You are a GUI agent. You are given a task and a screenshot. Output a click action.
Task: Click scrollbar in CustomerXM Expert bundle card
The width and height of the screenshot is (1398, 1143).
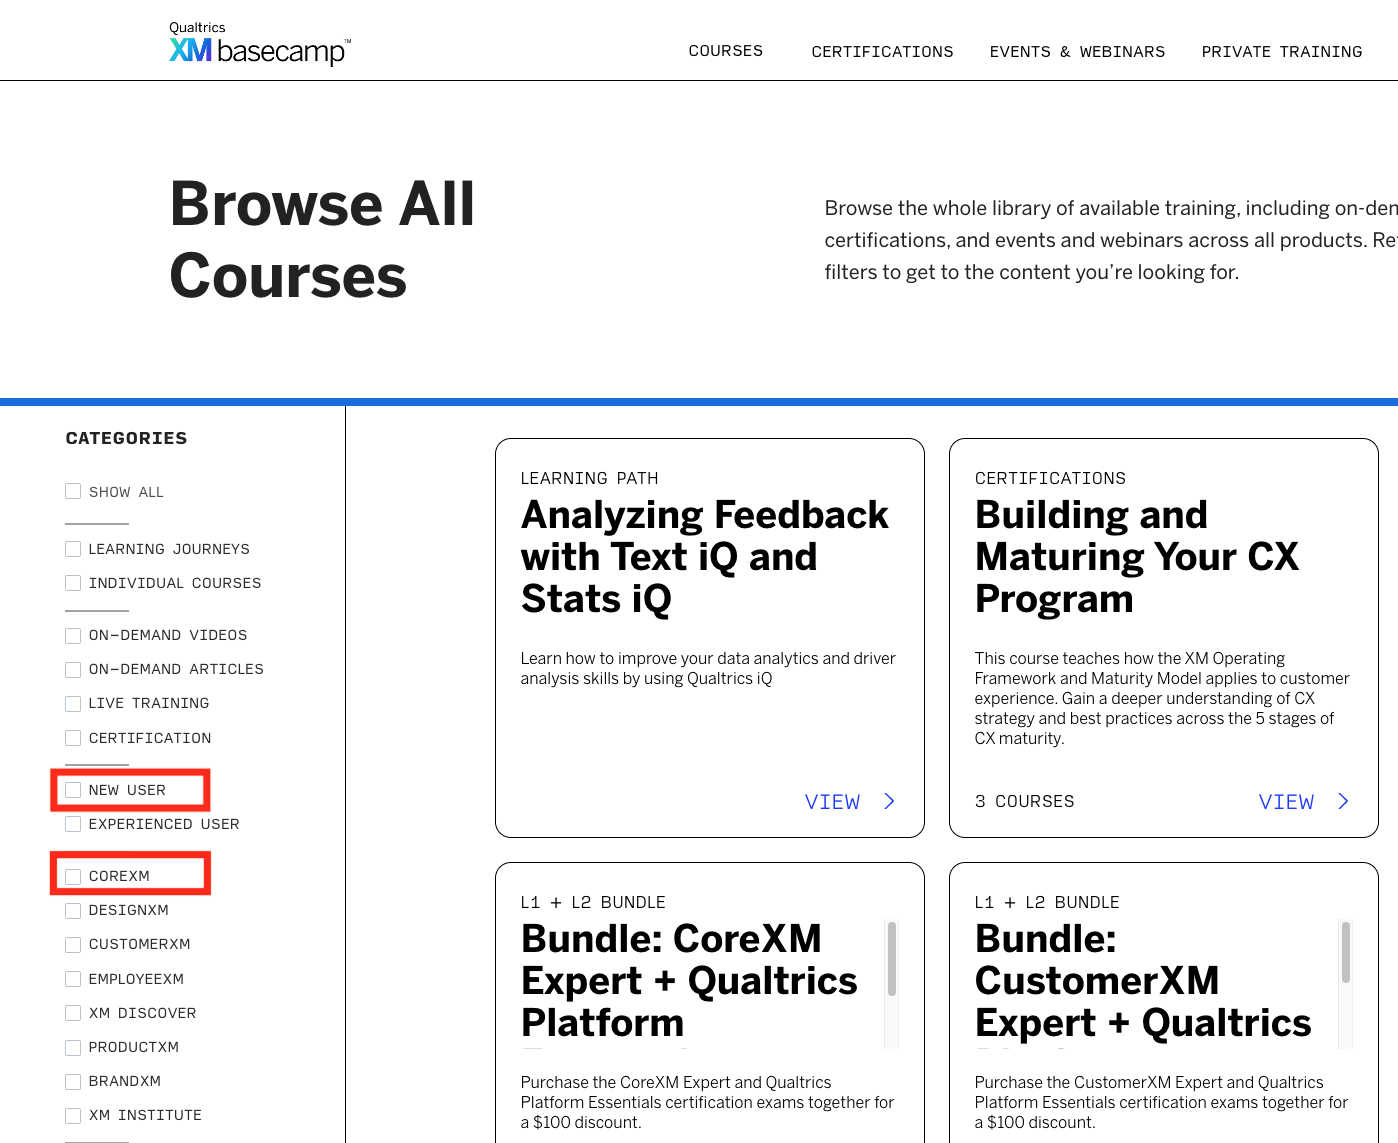tap(1345, 953)
